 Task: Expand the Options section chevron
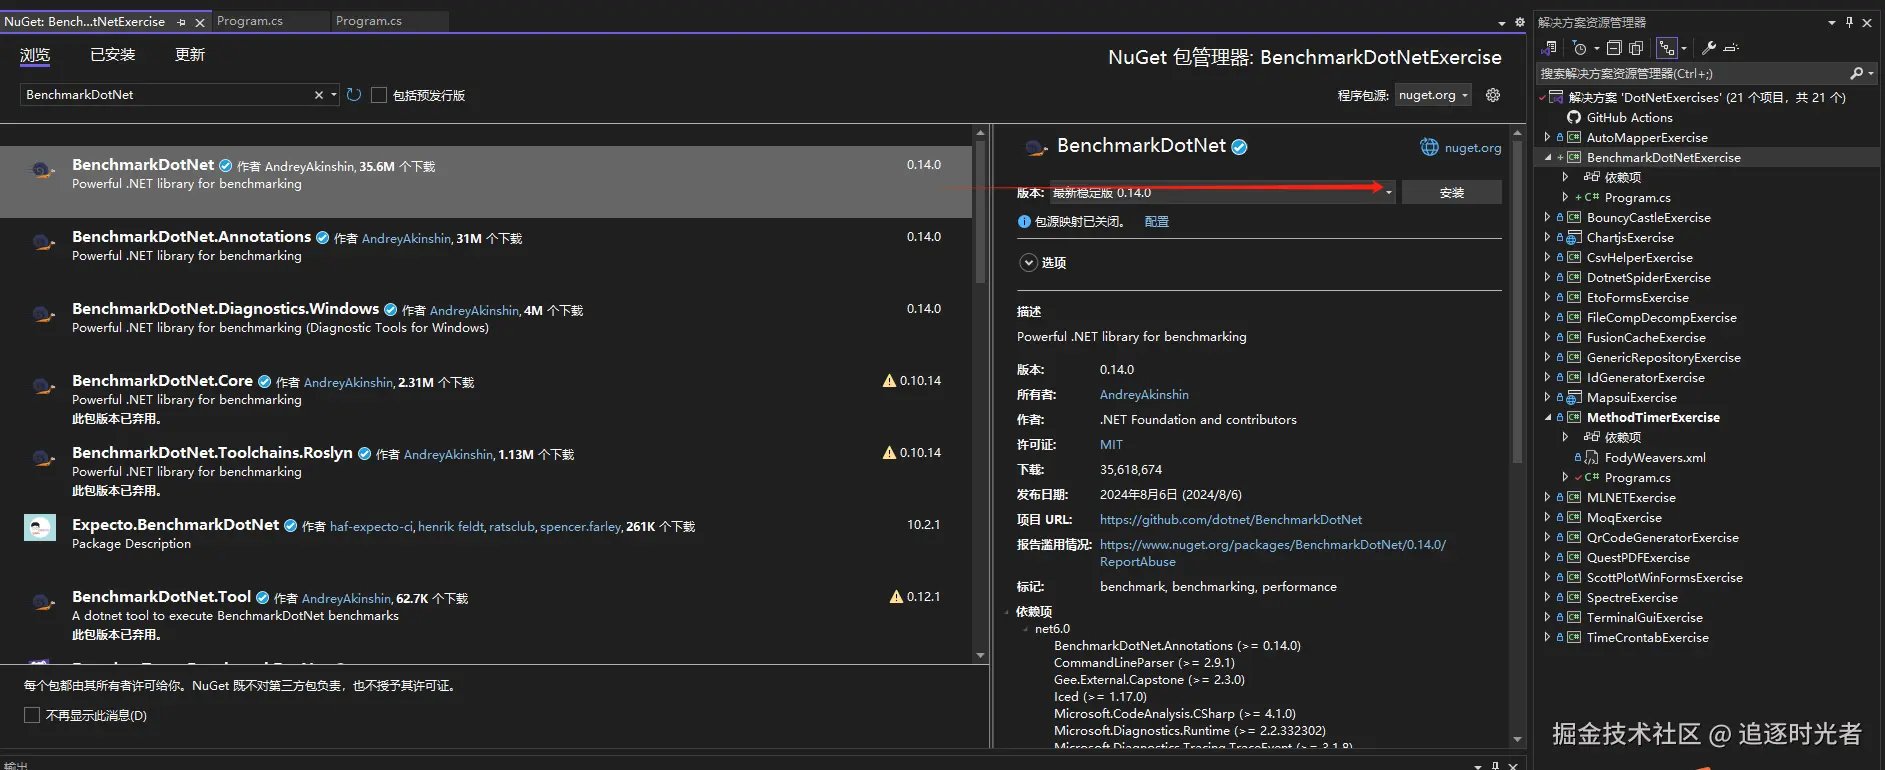(1028, 263)
